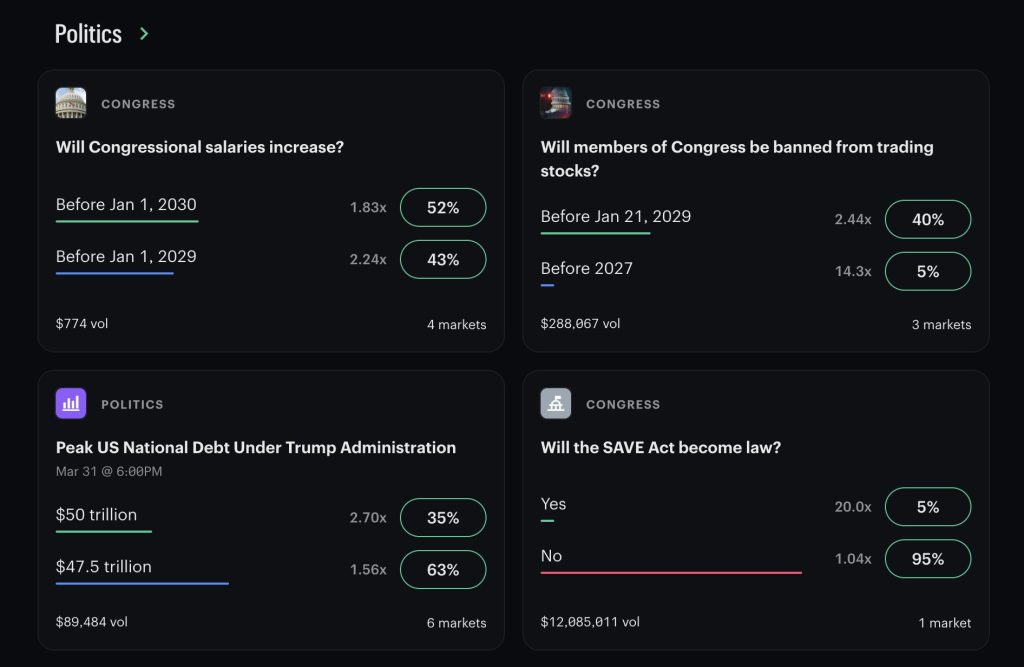This screenshot has height=667, width=1024.
Task: Select 52% for Before Jan 1, 2030
Action: click(x=443, y=208)
